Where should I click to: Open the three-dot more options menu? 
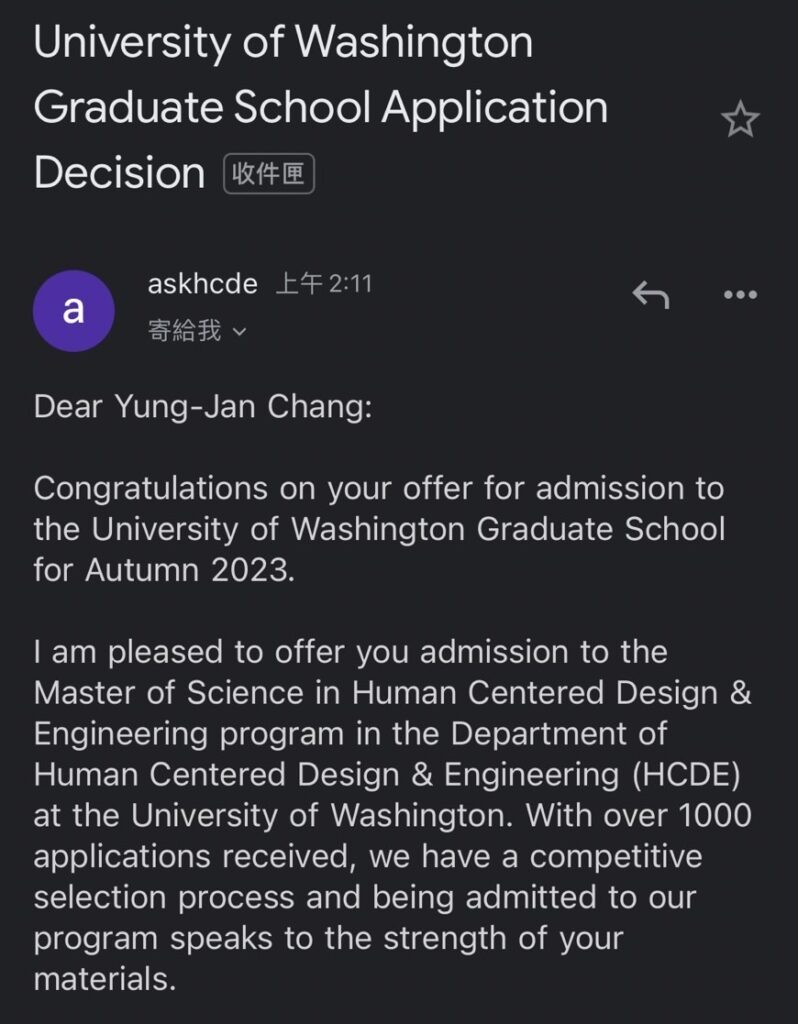pos(741,295)
